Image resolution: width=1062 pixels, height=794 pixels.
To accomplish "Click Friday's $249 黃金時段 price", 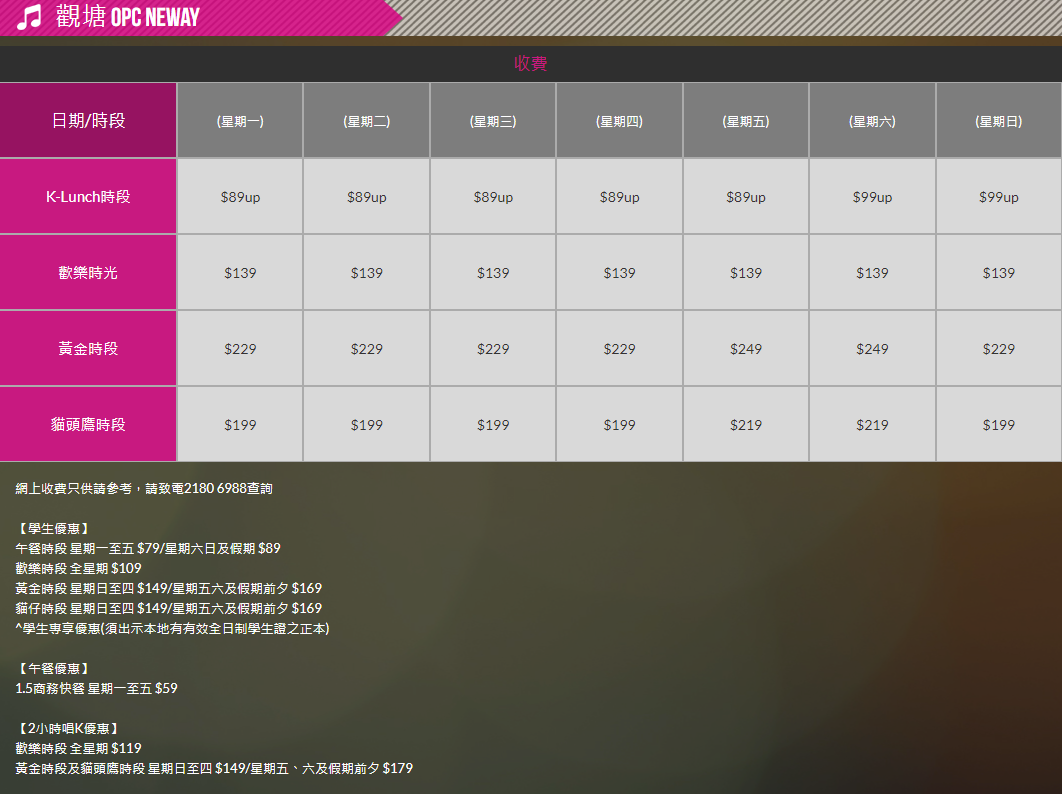I will (746, 349).
